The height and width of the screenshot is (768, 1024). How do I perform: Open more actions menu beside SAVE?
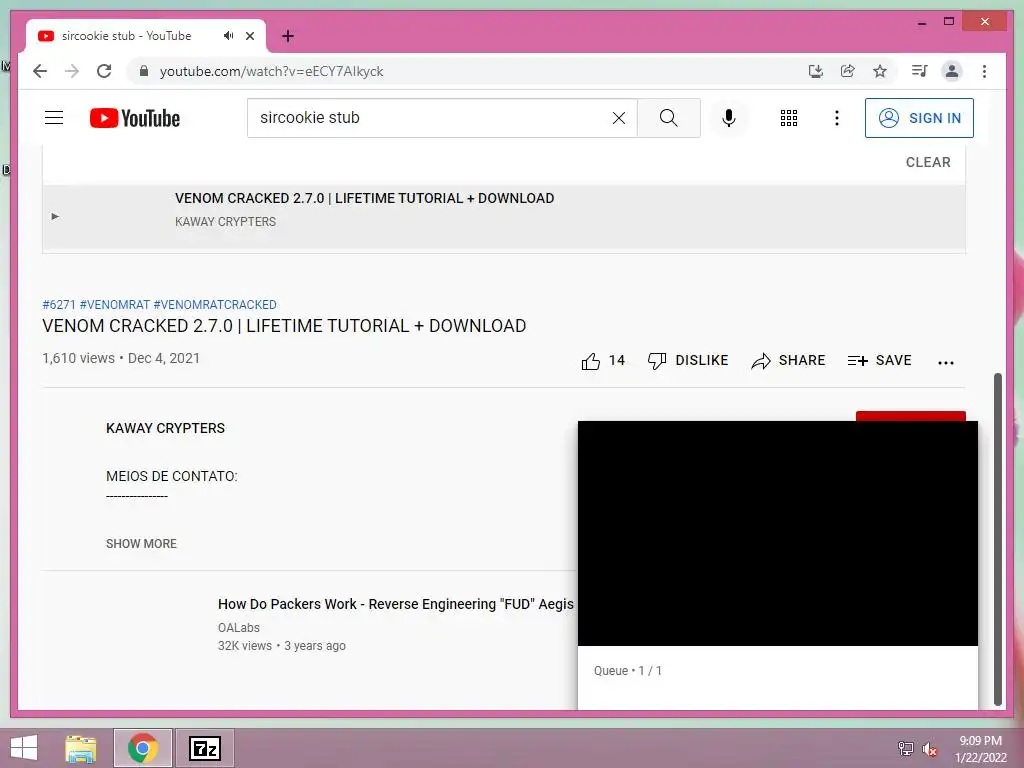[x=946, y=362]
